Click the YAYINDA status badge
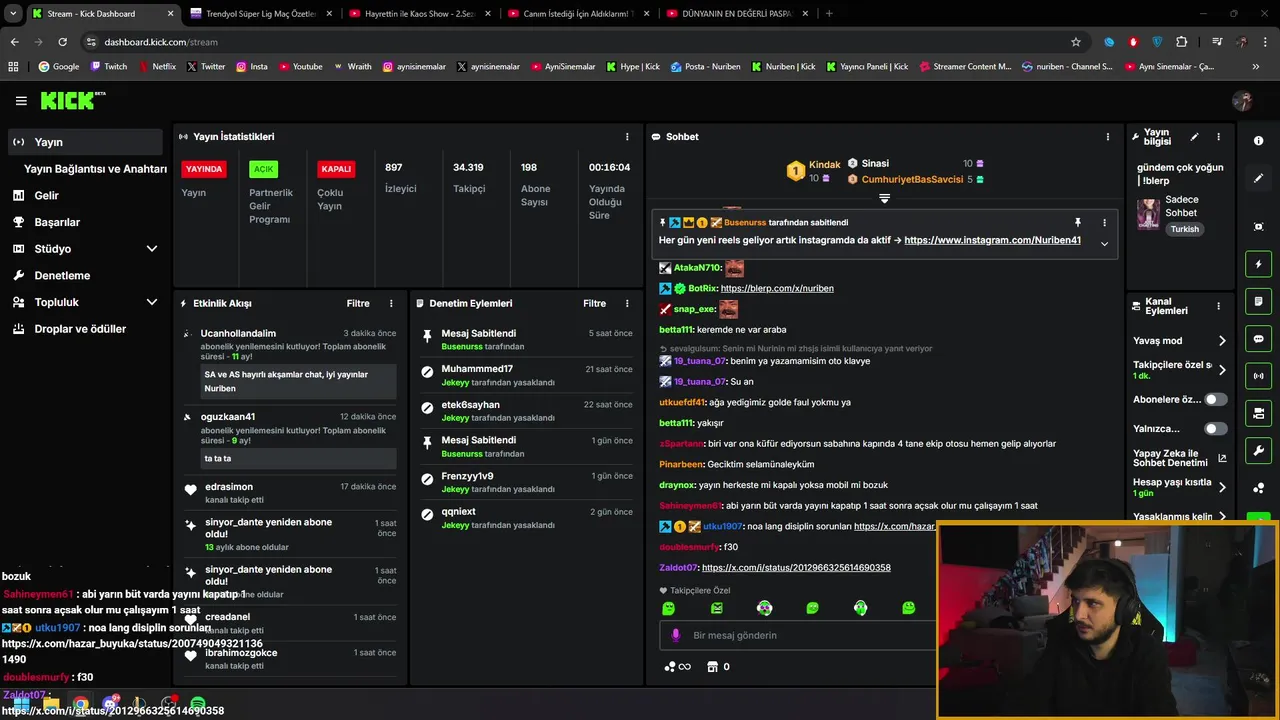The image size is (1280, 720). click(x=204, y=169)
